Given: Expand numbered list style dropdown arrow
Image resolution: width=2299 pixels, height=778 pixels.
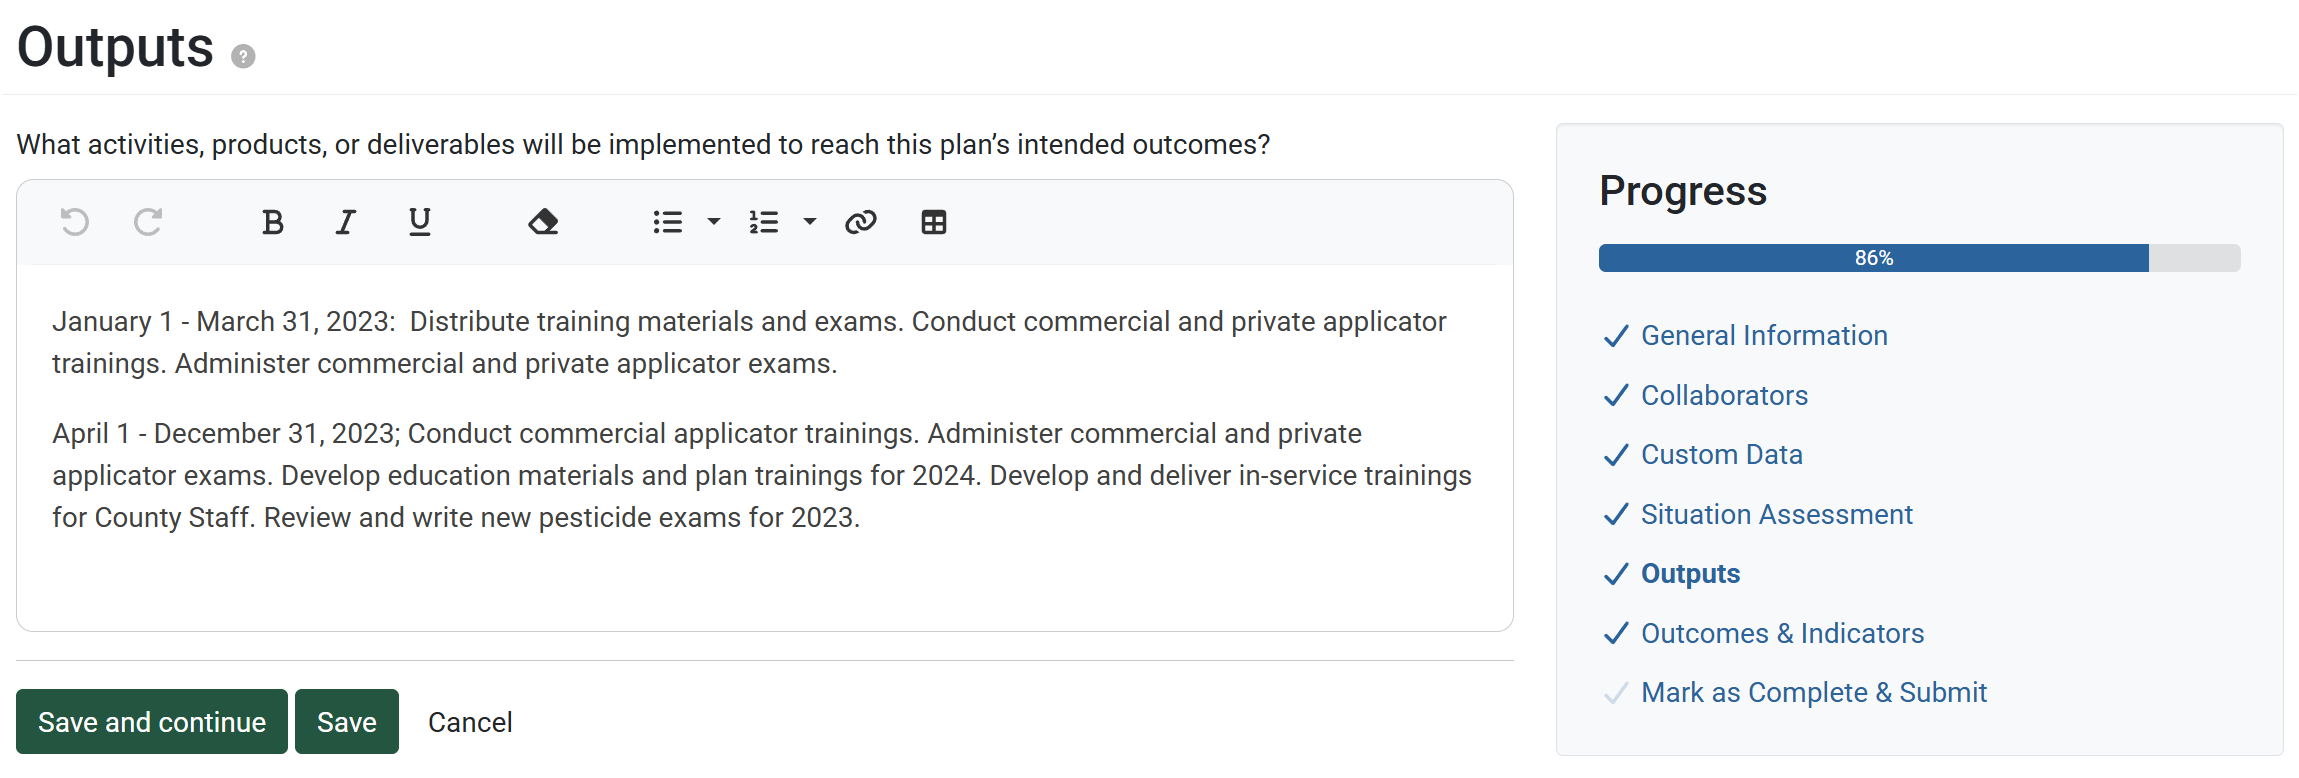Looking at the screenshot, I should (x=810, y=222).
